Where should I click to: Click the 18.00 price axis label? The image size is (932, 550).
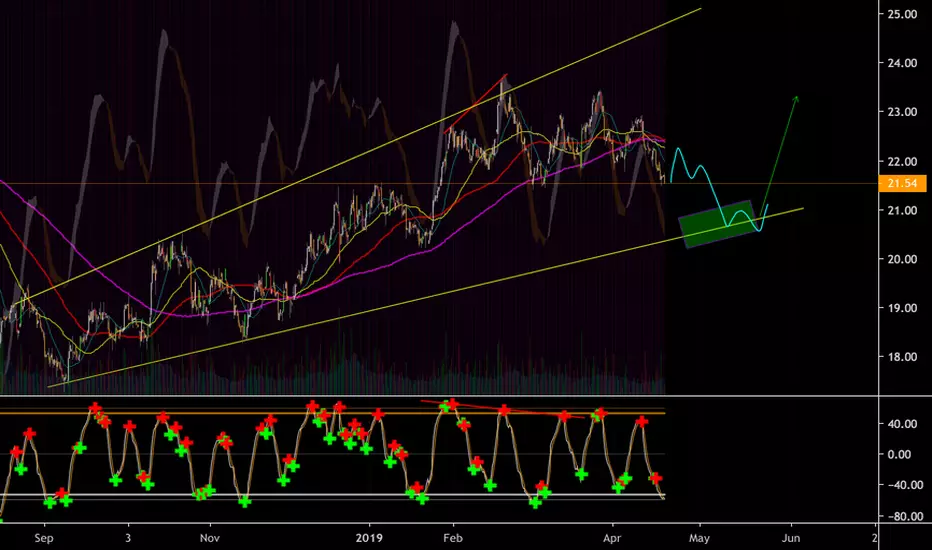coord(902,357)
